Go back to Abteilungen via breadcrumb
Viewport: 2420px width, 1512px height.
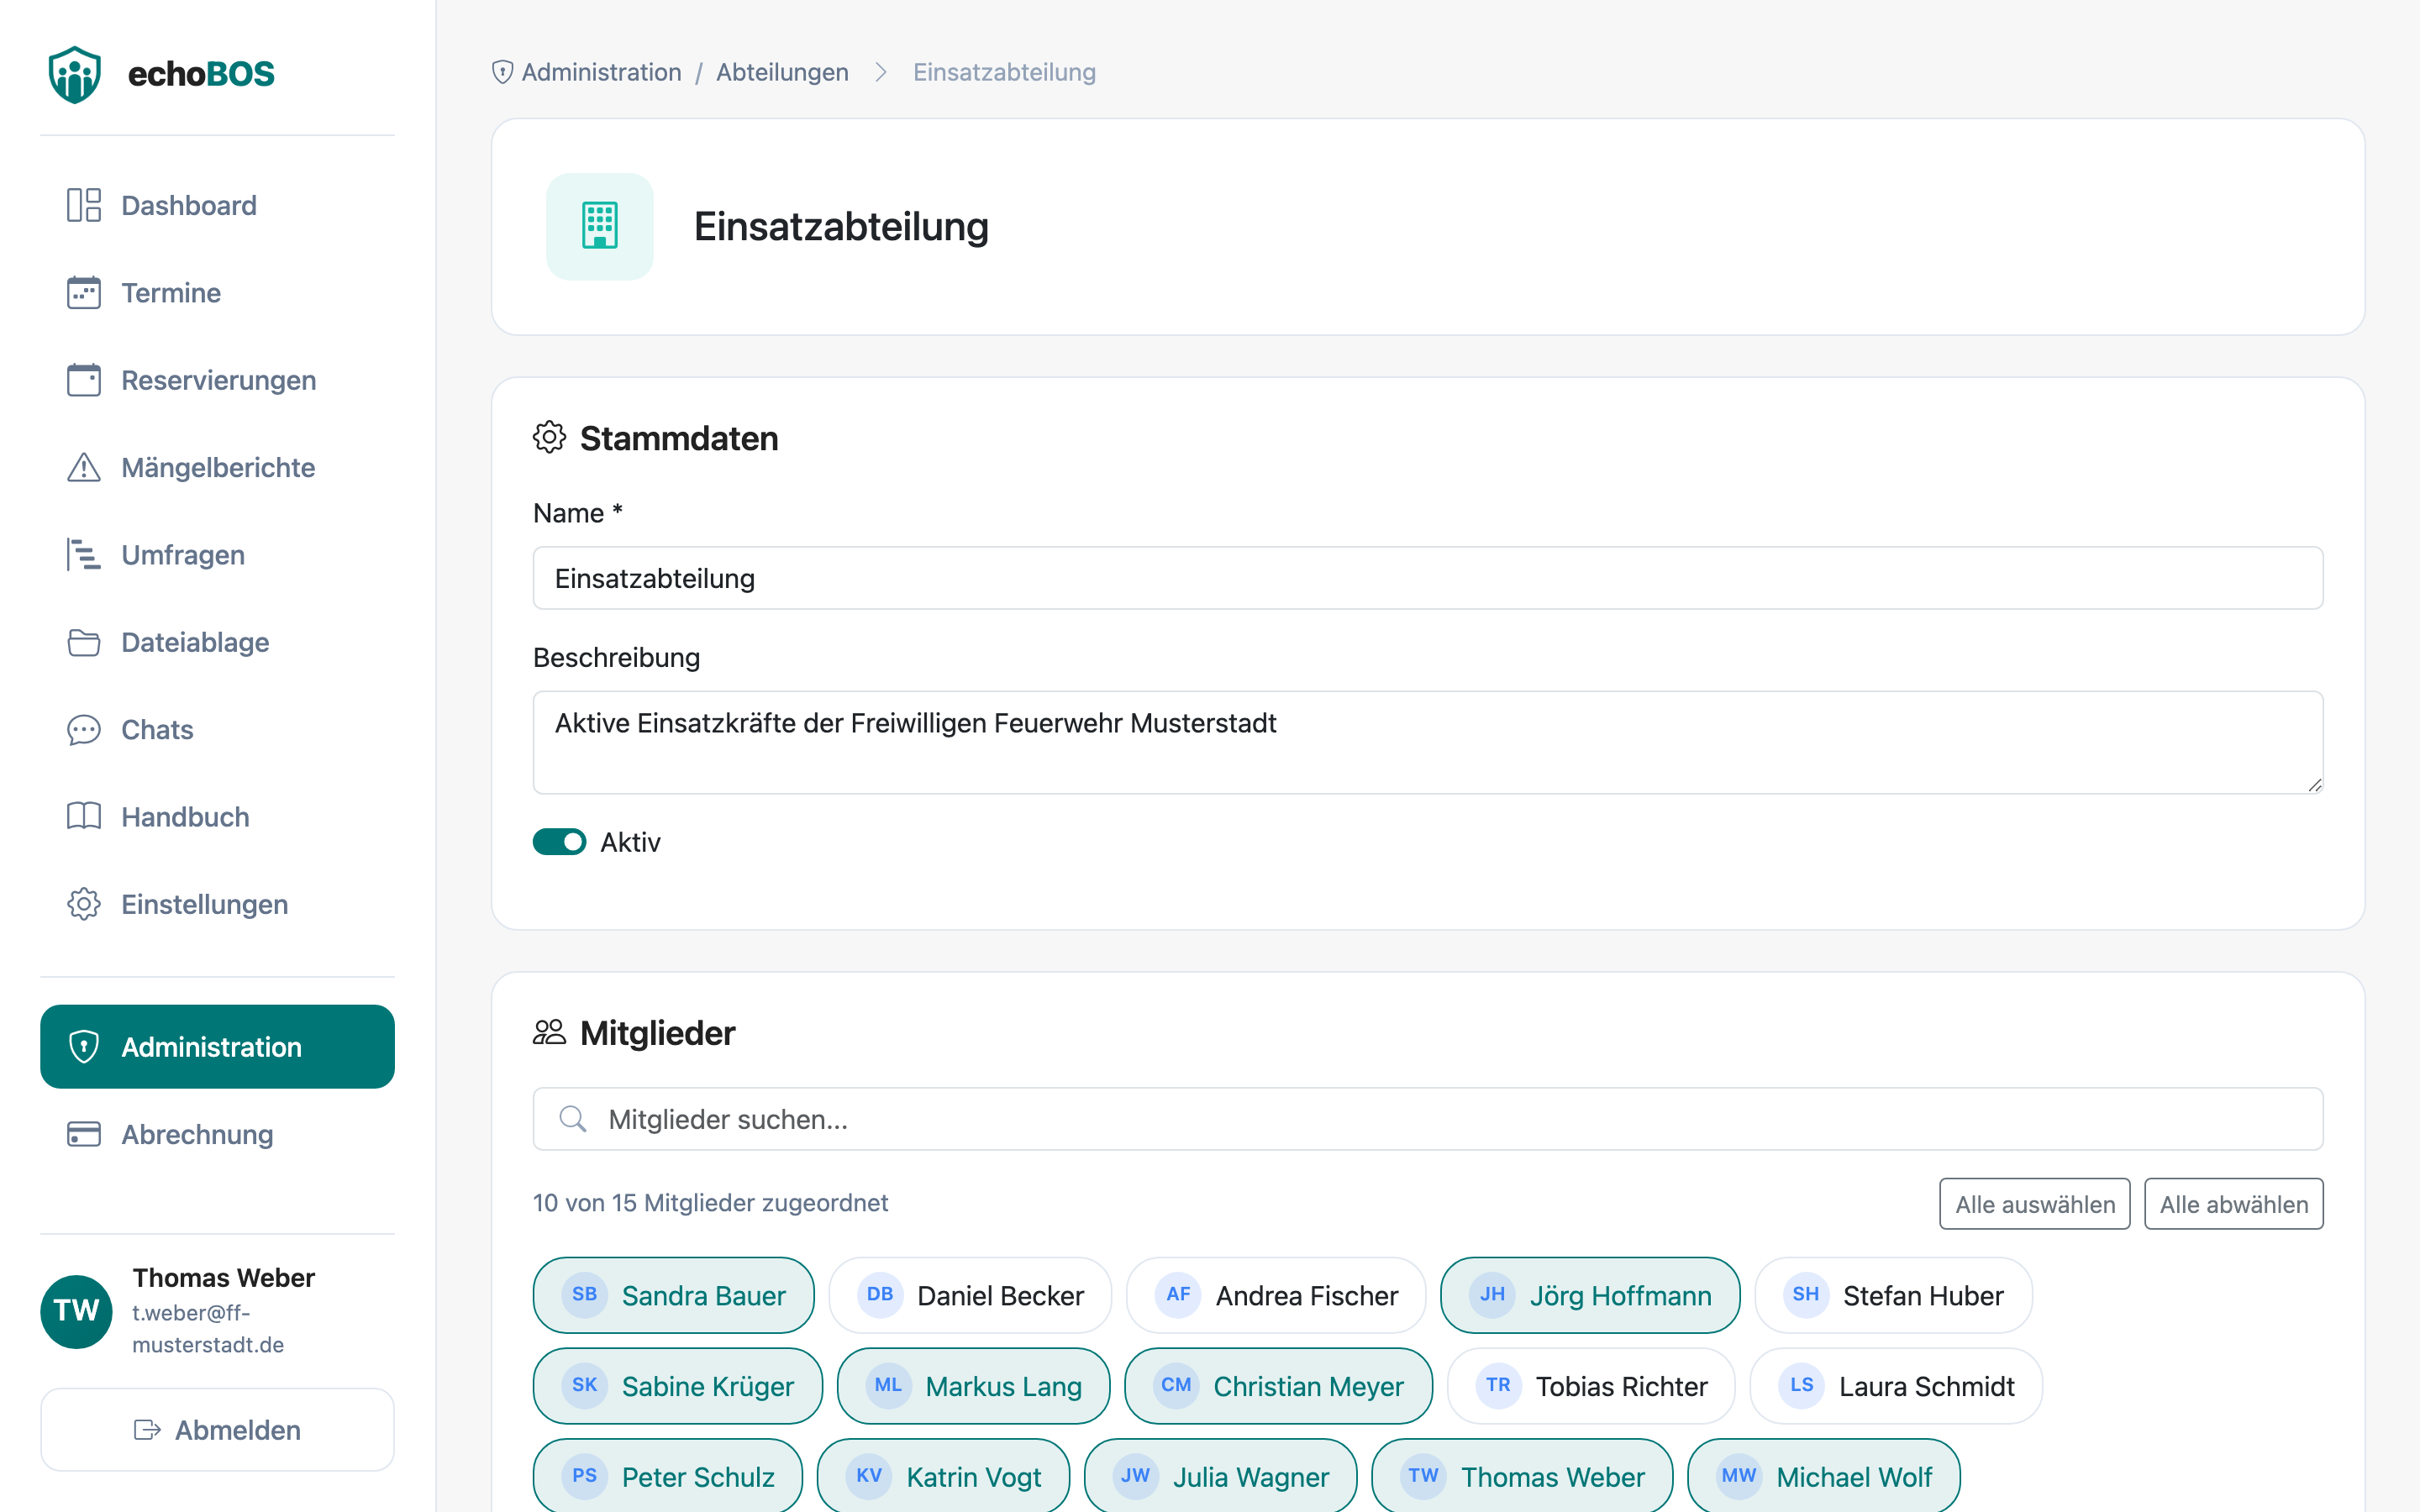coord(782,72)
